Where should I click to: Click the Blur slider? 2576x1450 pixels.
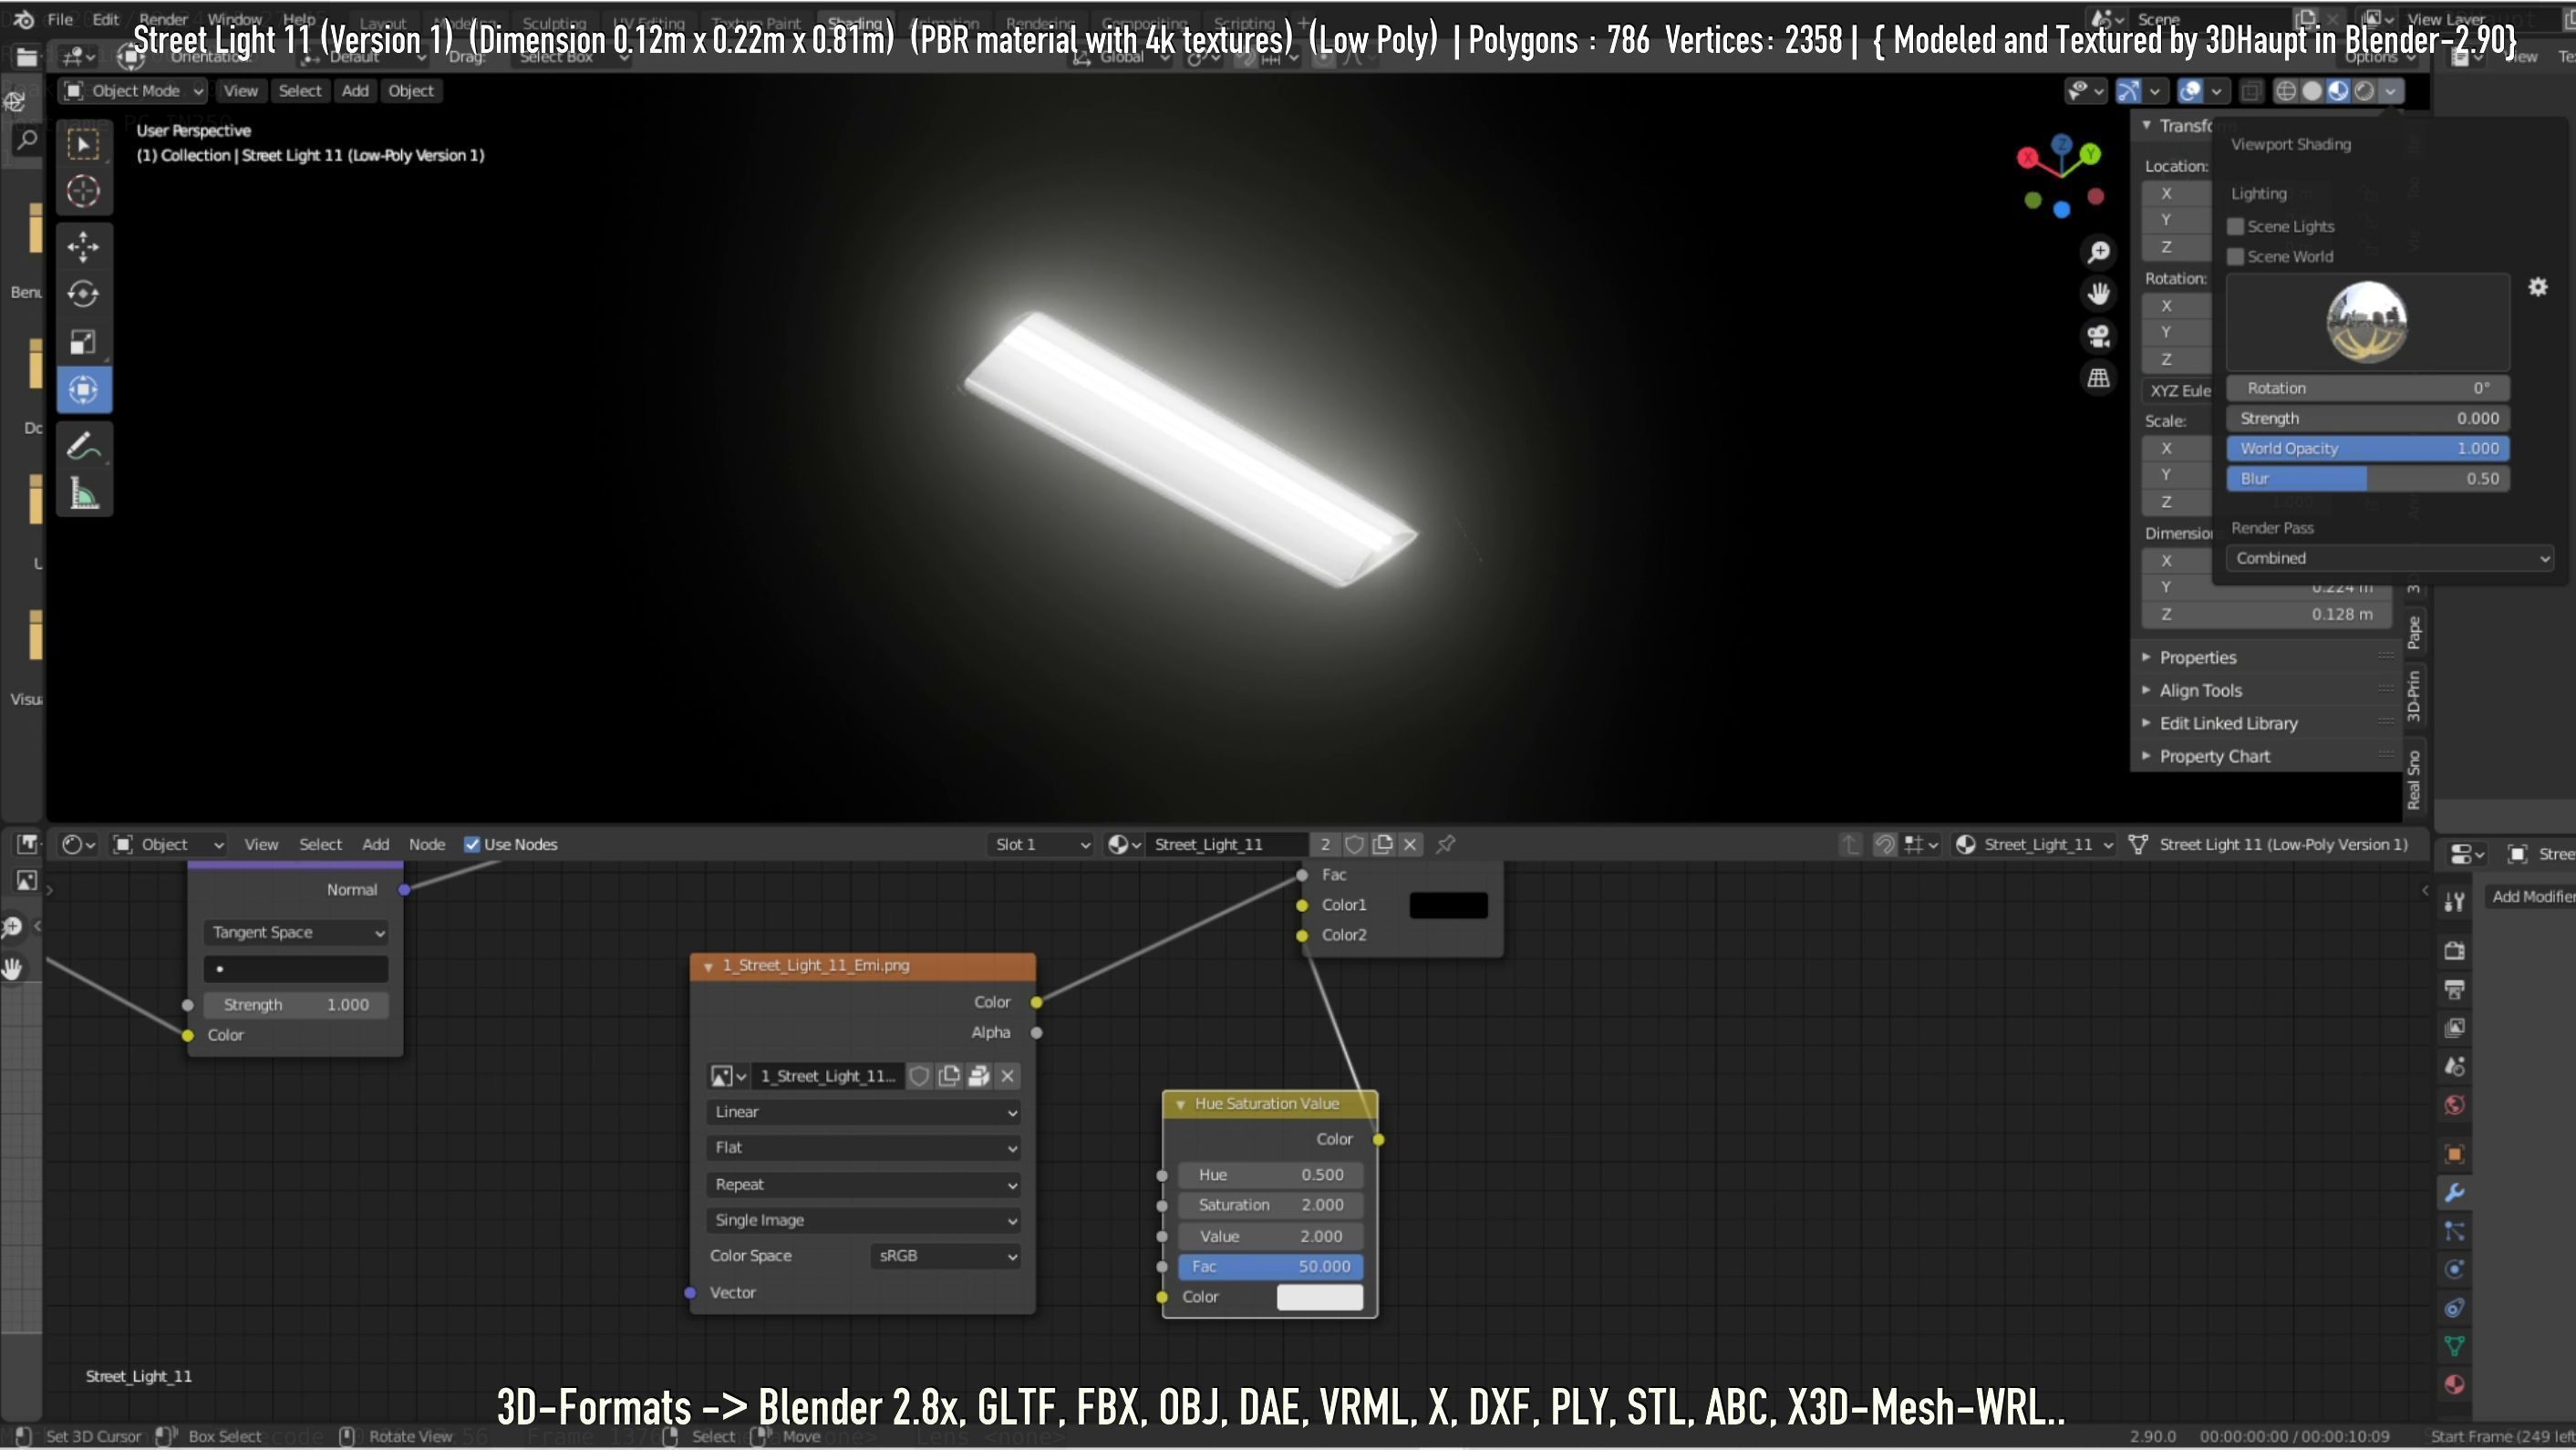coord(2368,479)
